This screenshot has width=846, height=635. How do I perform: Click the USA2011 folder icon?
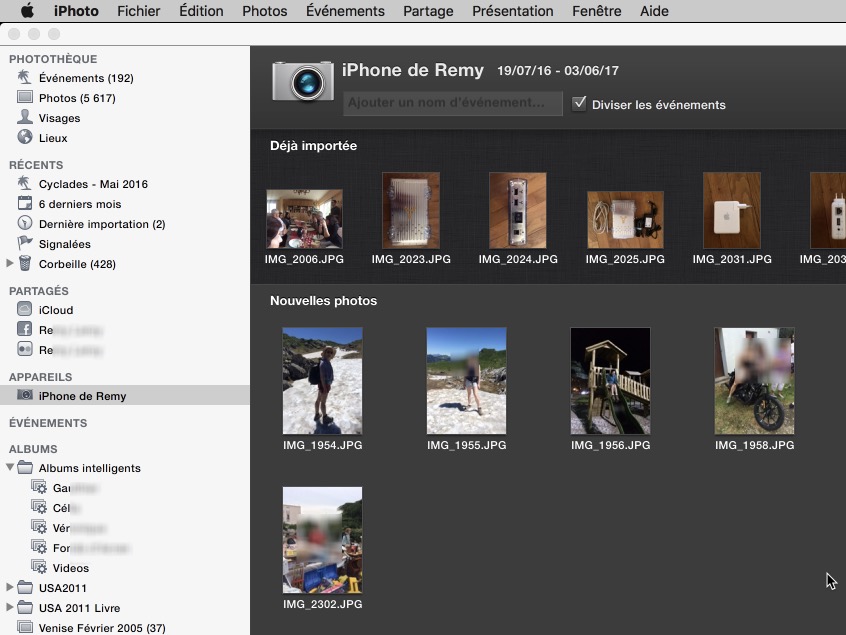pyautogui.click(x=25, y=587)
